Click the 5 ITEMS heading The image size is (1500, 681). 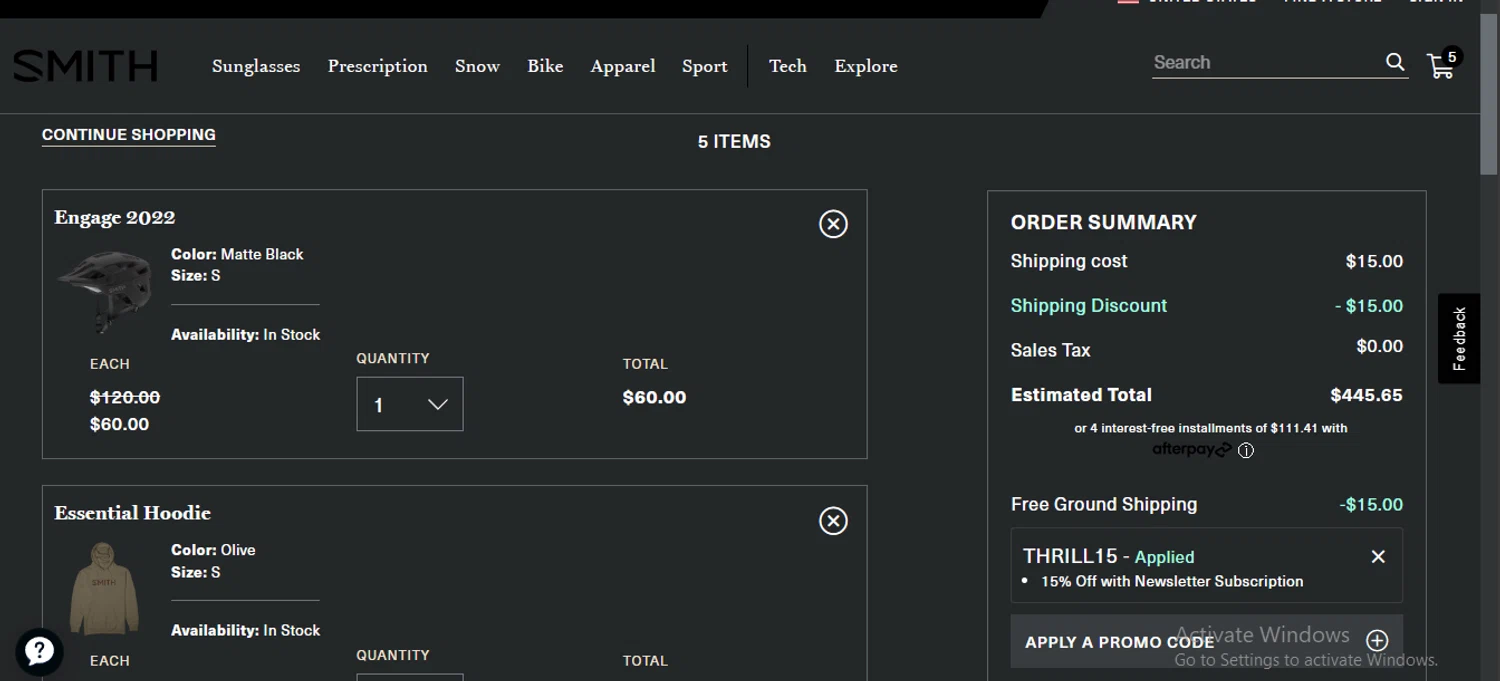click(x=734, y=142)
